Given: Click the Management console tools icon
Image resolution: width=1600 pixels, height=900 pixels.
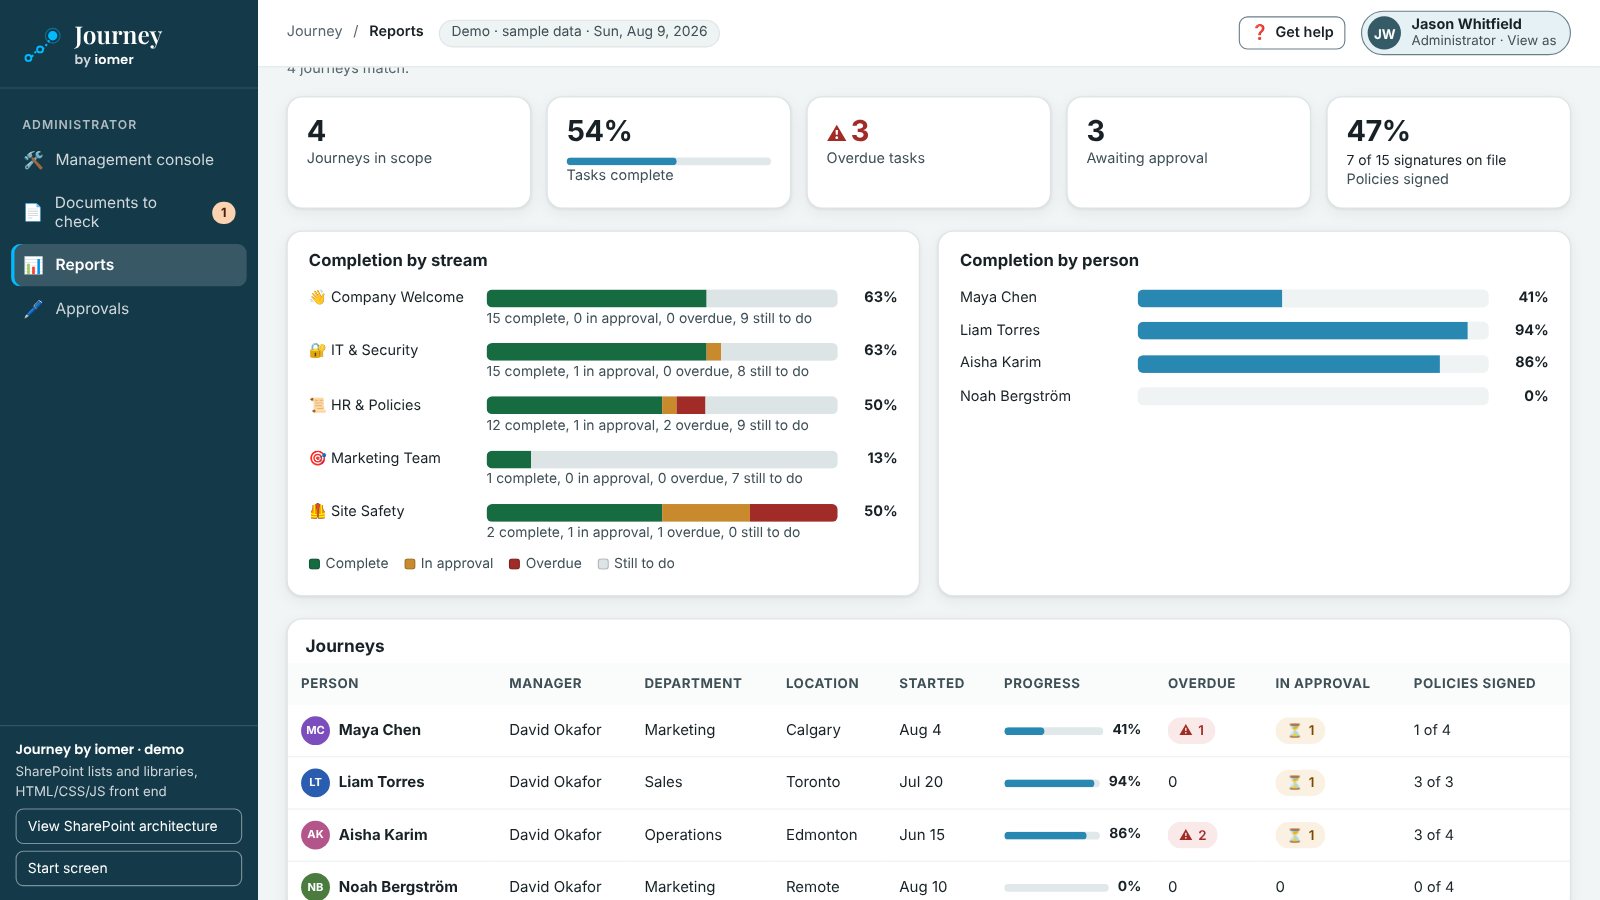Looking at the screenshot, I should [x=33, y=160].
